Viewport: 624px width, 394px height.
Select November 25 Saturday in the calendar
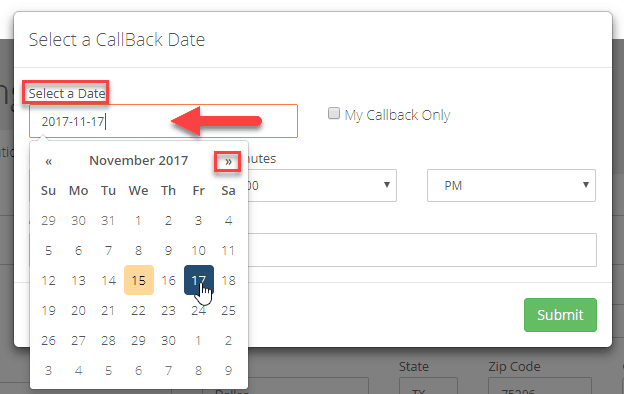228,310
